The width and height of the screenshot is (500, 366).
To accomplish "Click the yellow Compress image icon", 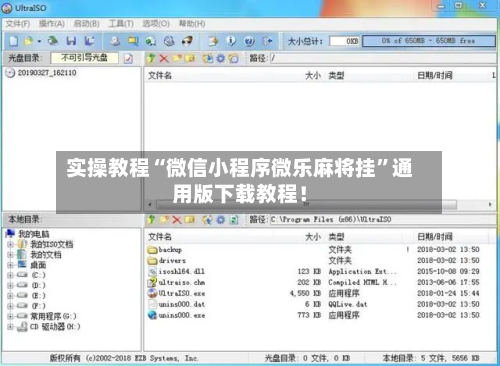I will point(133,41).
